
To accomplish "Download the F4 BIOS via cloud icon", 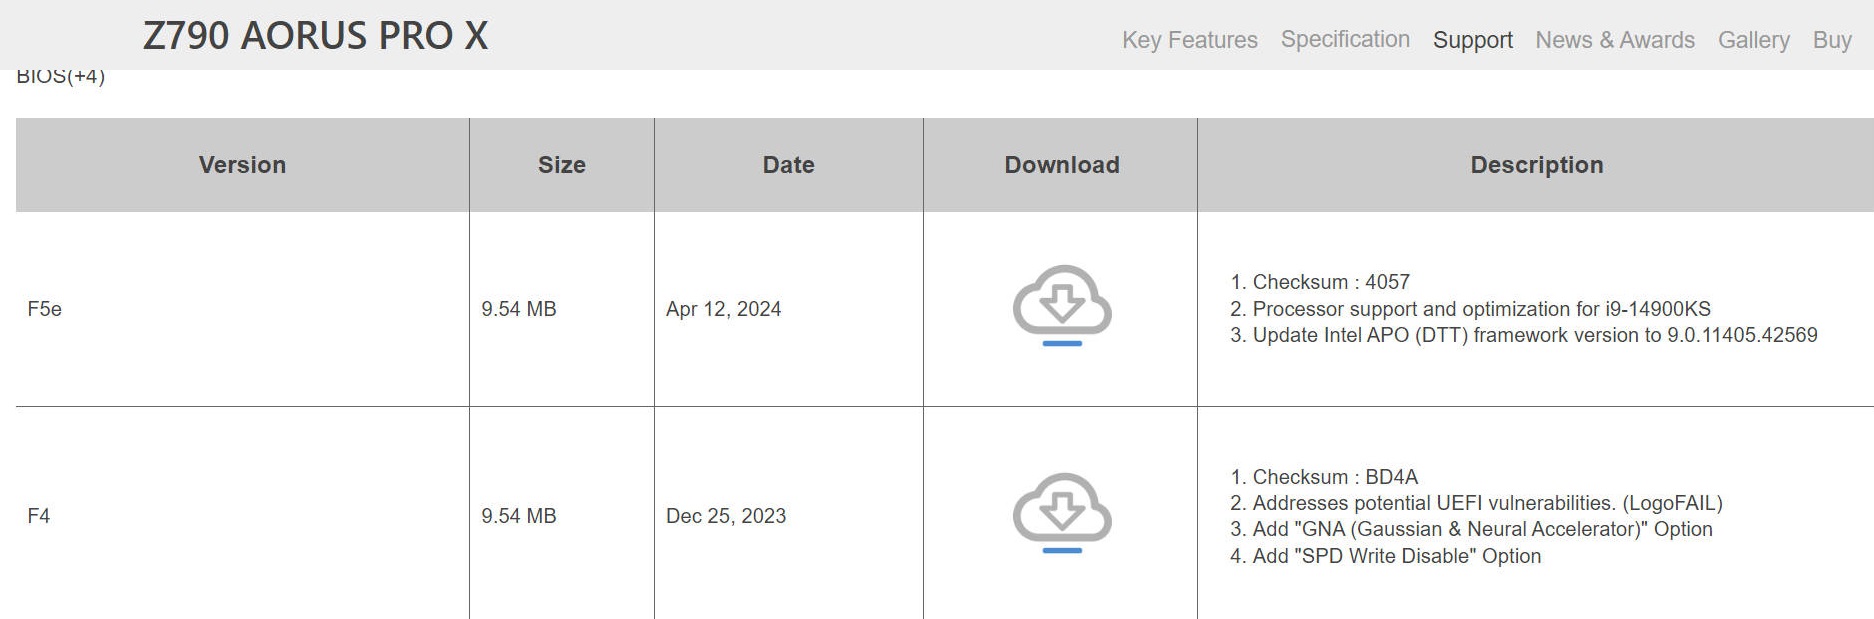I will pyautogui.click(x=1061, y=511).
